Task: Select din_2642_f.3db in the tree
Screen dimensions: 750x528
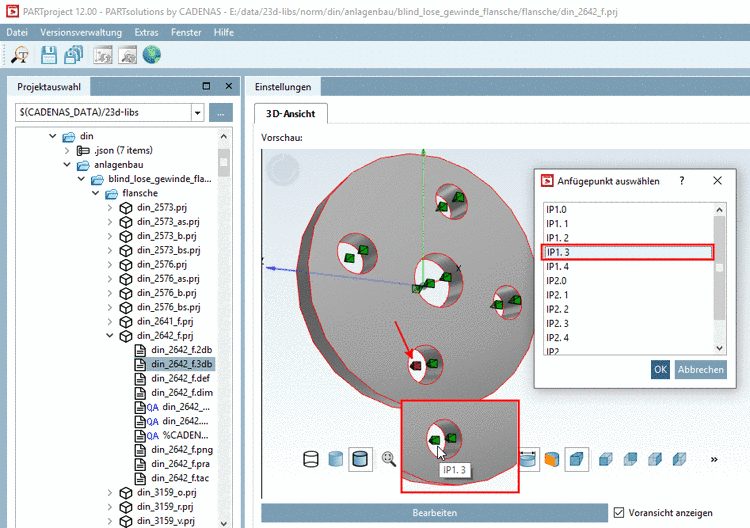Action: [x=181, y=364]
